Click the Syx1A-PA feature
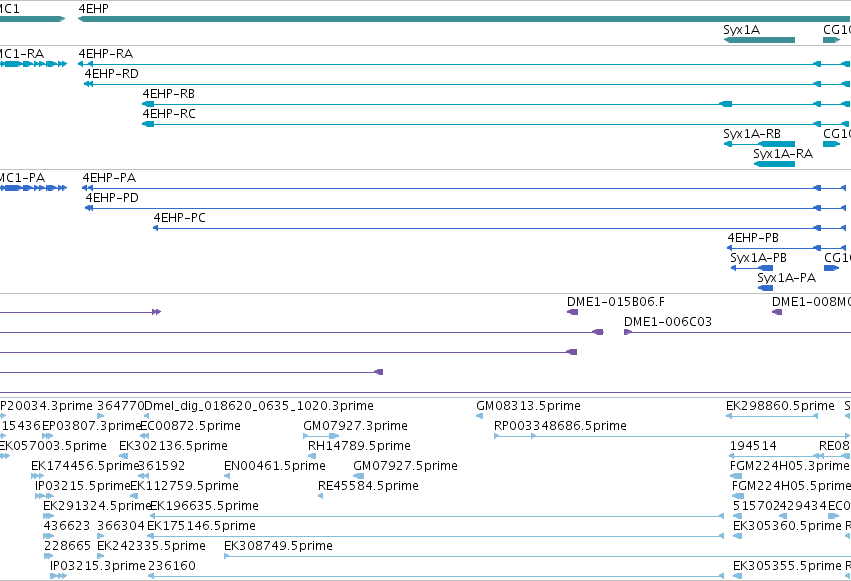The width and height of the screenshot is (851, 581). [x=765, y=288]
